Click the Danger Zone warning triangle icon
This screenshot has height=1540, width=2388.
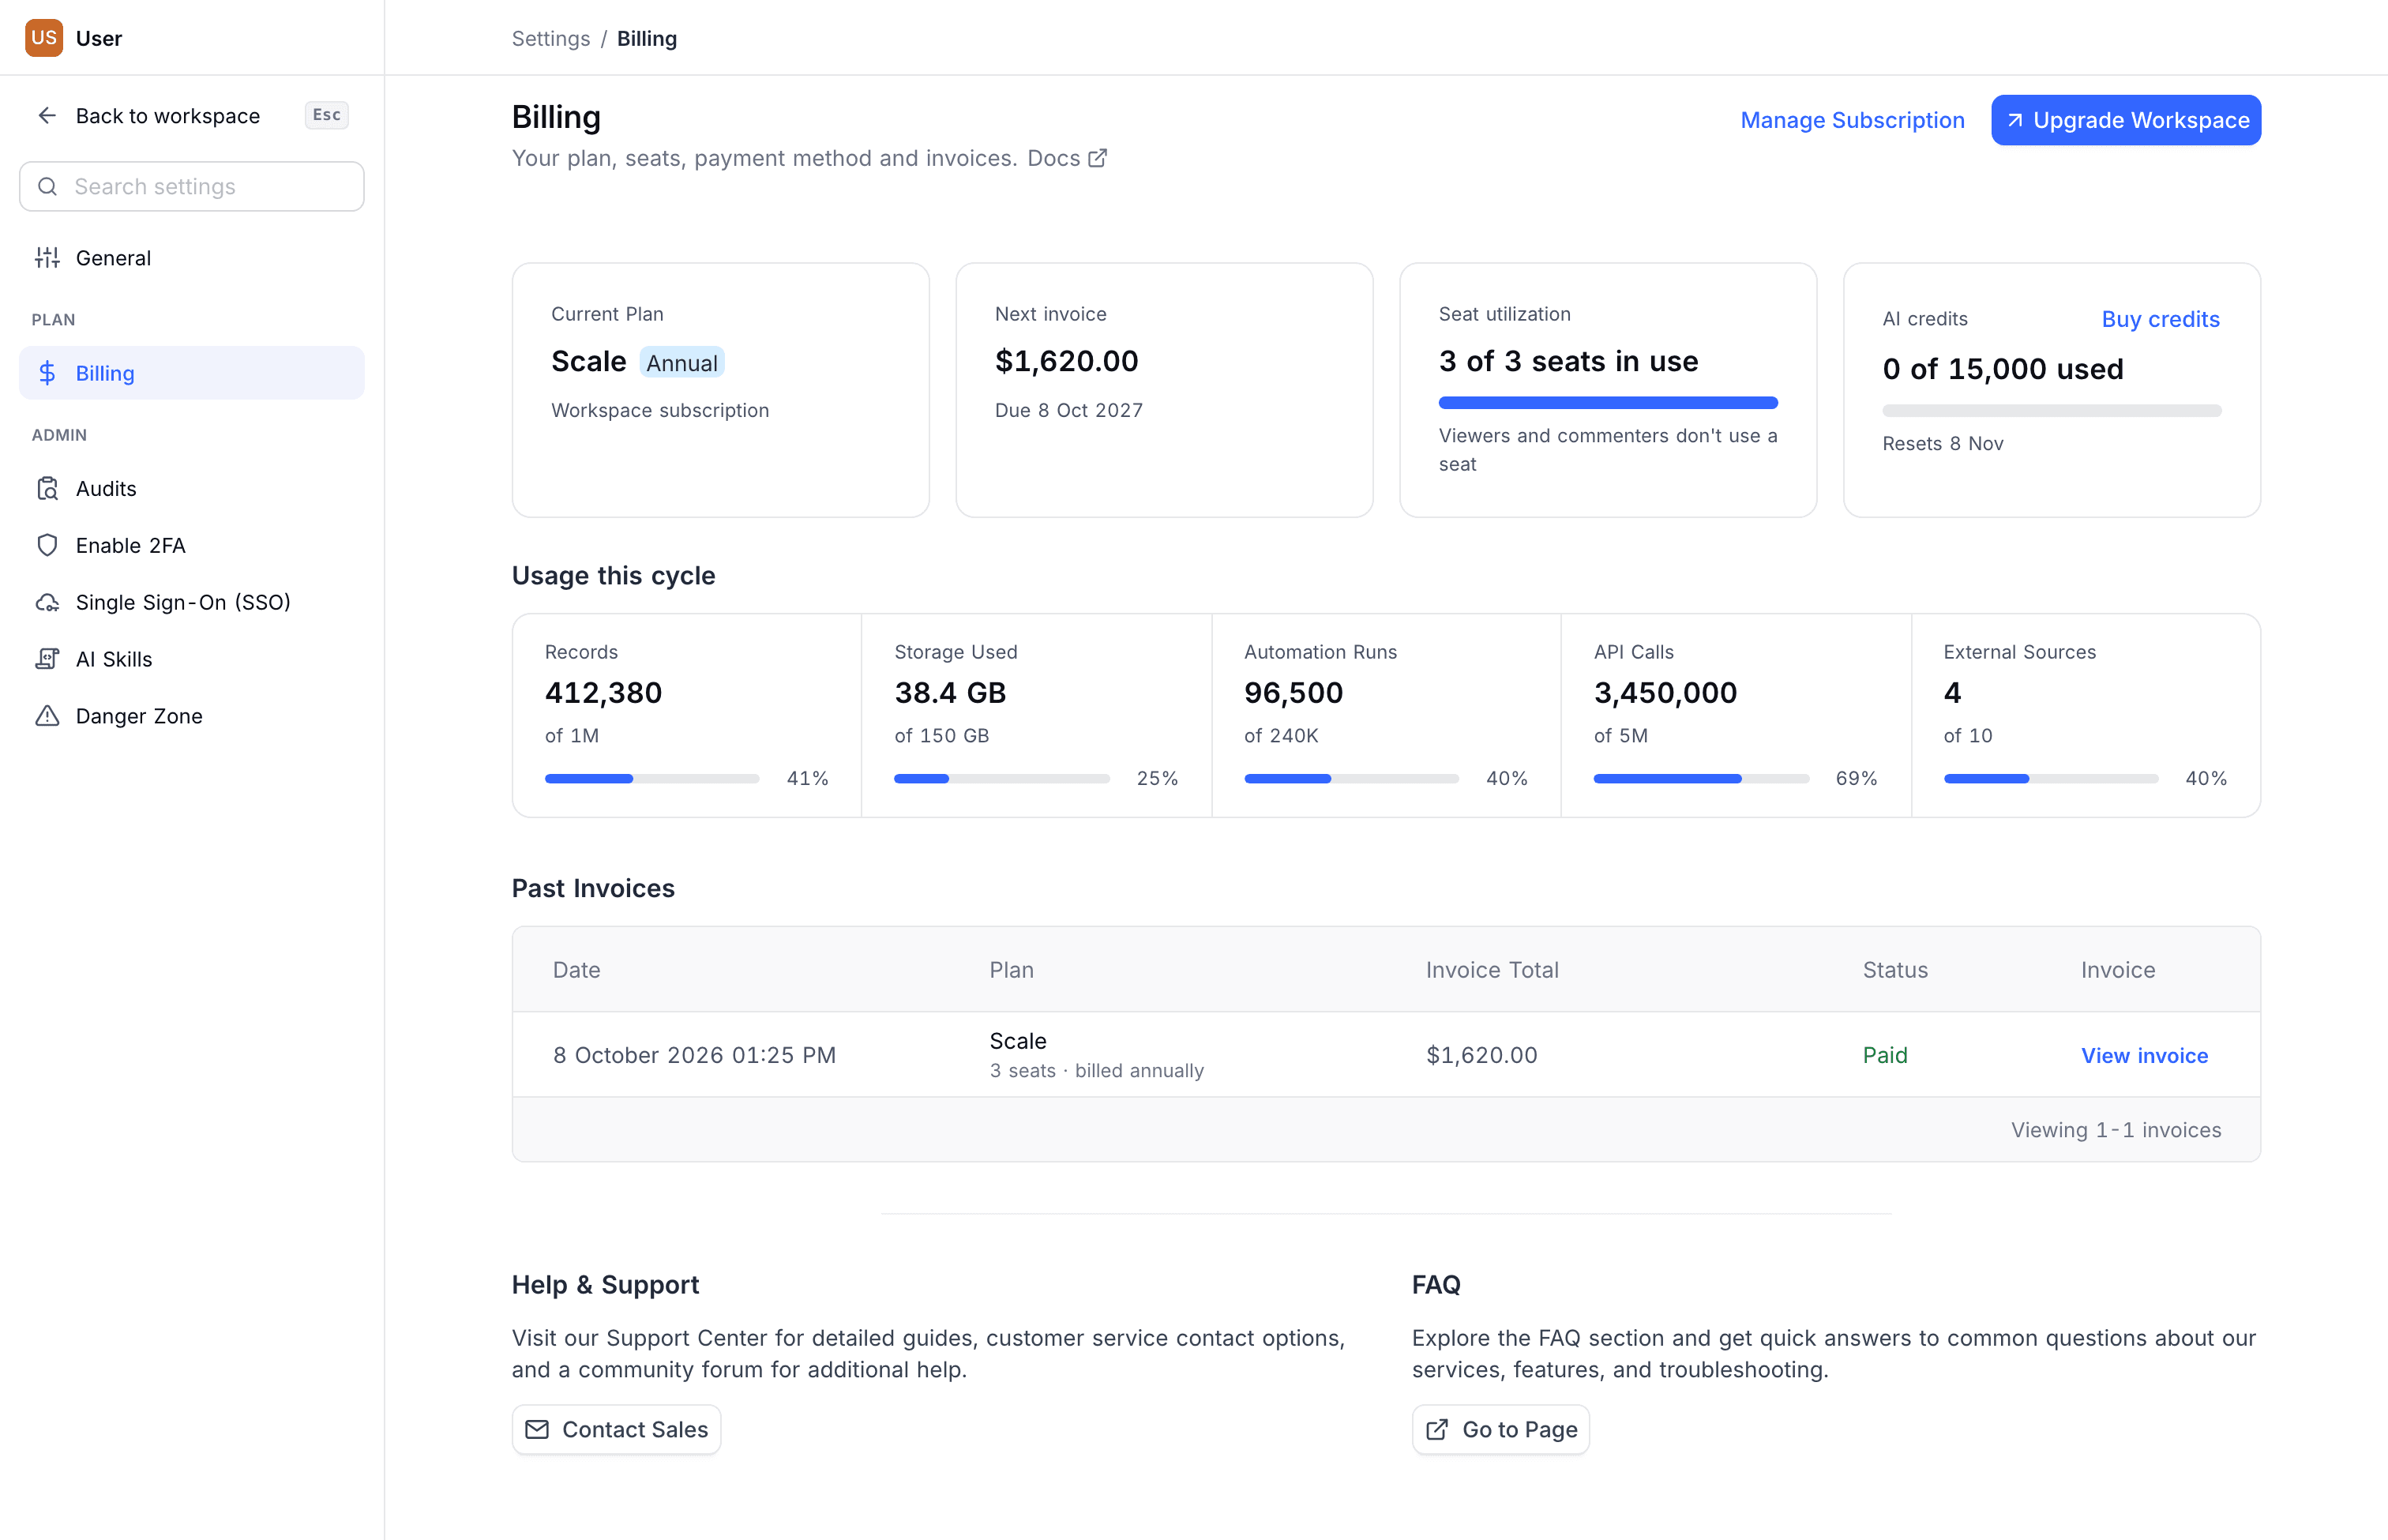tap(47, 717)
